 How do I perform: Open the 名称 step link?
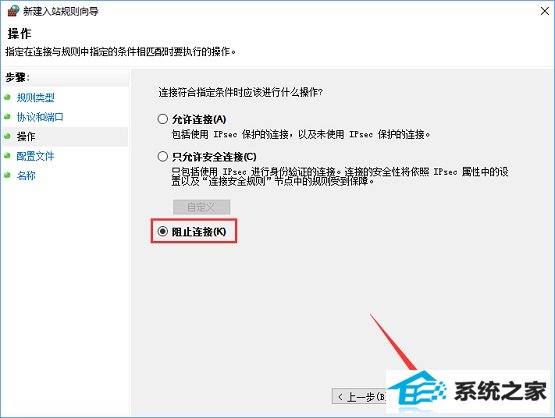pyautogui.click(x=26, y=175)
